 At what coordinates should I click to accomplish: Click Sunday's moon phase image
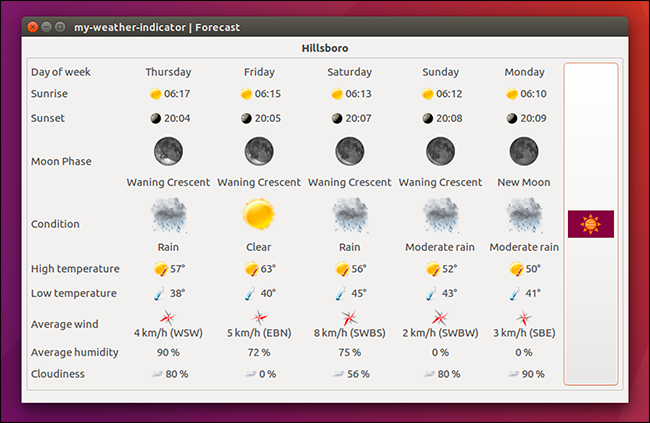(441, 151)
